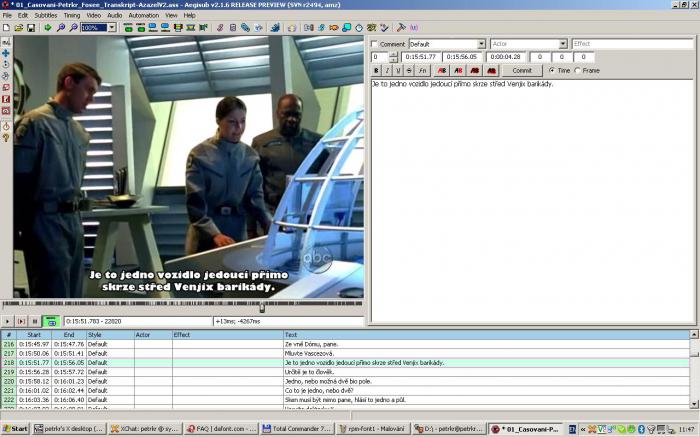Viewport: 700px width, 437px height.
Task: Open the Subtitles menu
Action: tap(46, 15)
